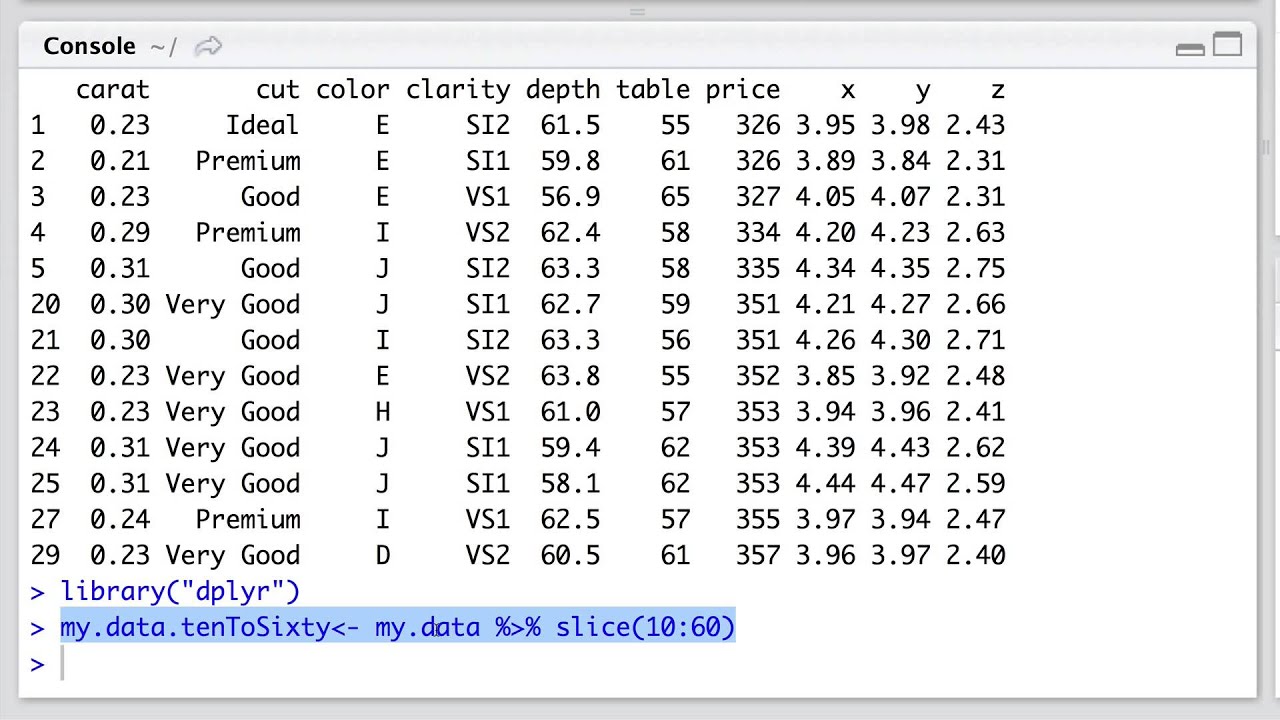Click the slice(10:60) text in the command
Screen dimensions: 1280x720
coord(645,627)
